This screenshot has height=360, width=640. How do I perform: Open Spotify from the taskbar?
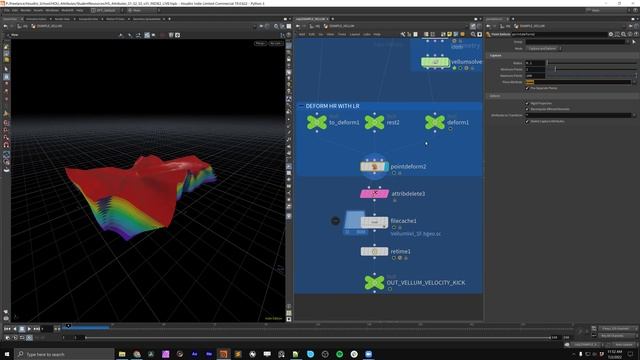(x=339, y=354)
